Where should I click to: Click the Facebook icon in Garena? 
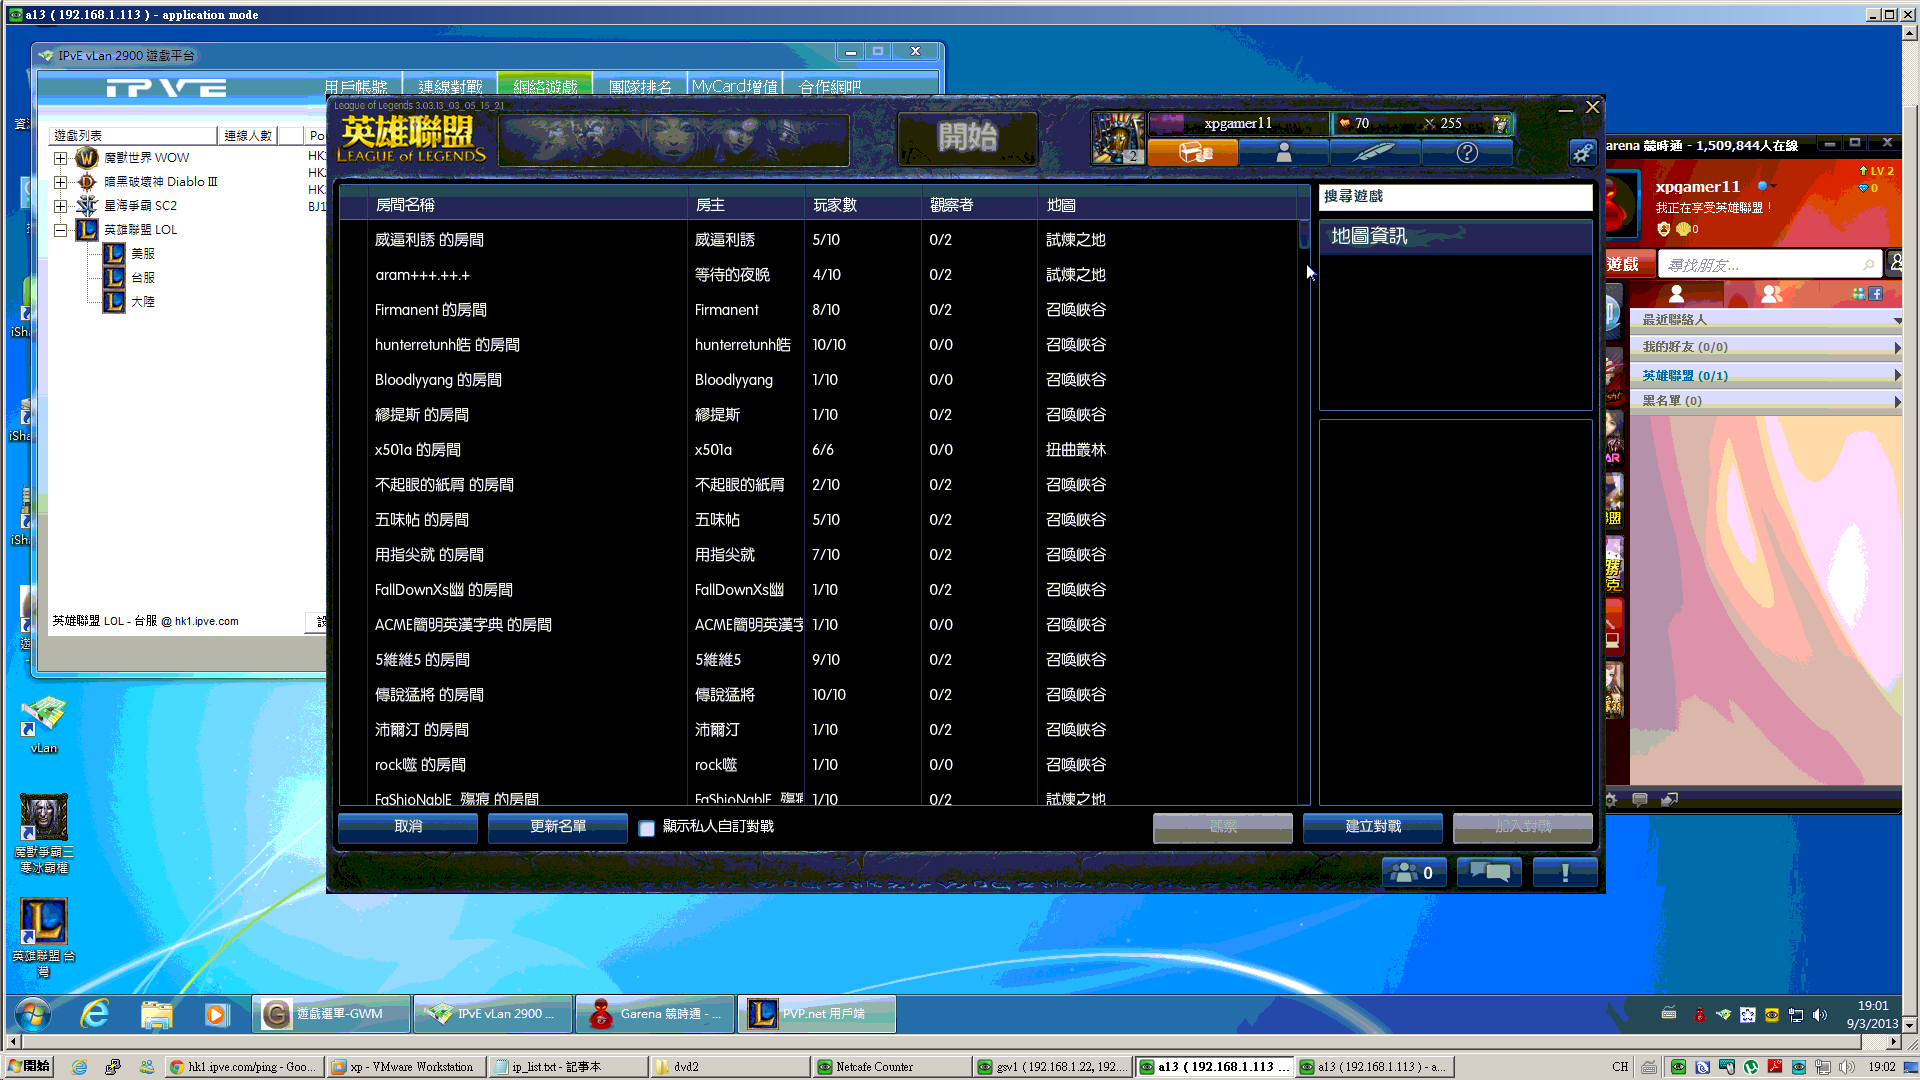click(x=1876, y=294)
